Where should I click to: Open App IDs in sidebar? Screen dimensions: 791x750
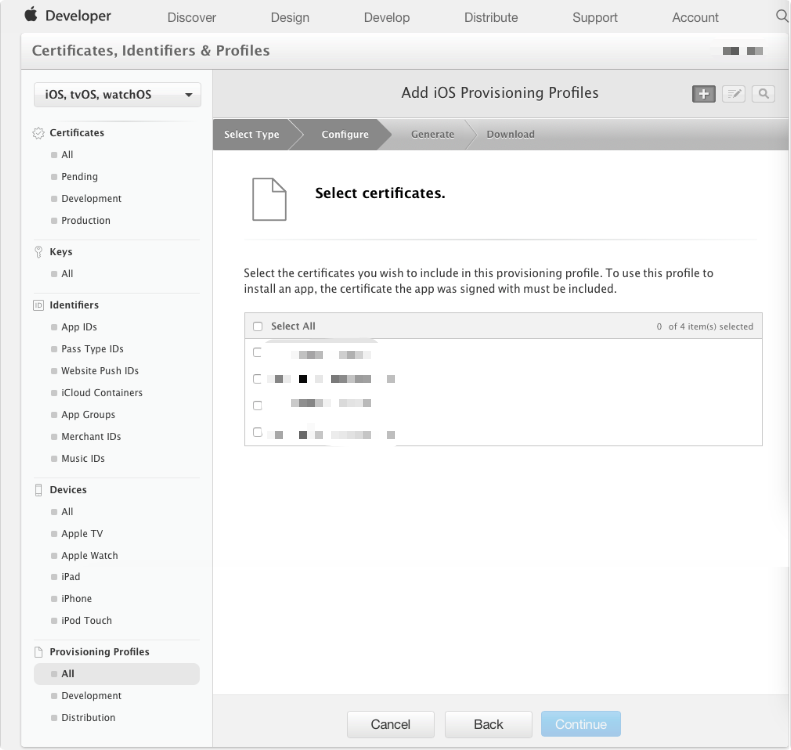(x=79, y=327)
